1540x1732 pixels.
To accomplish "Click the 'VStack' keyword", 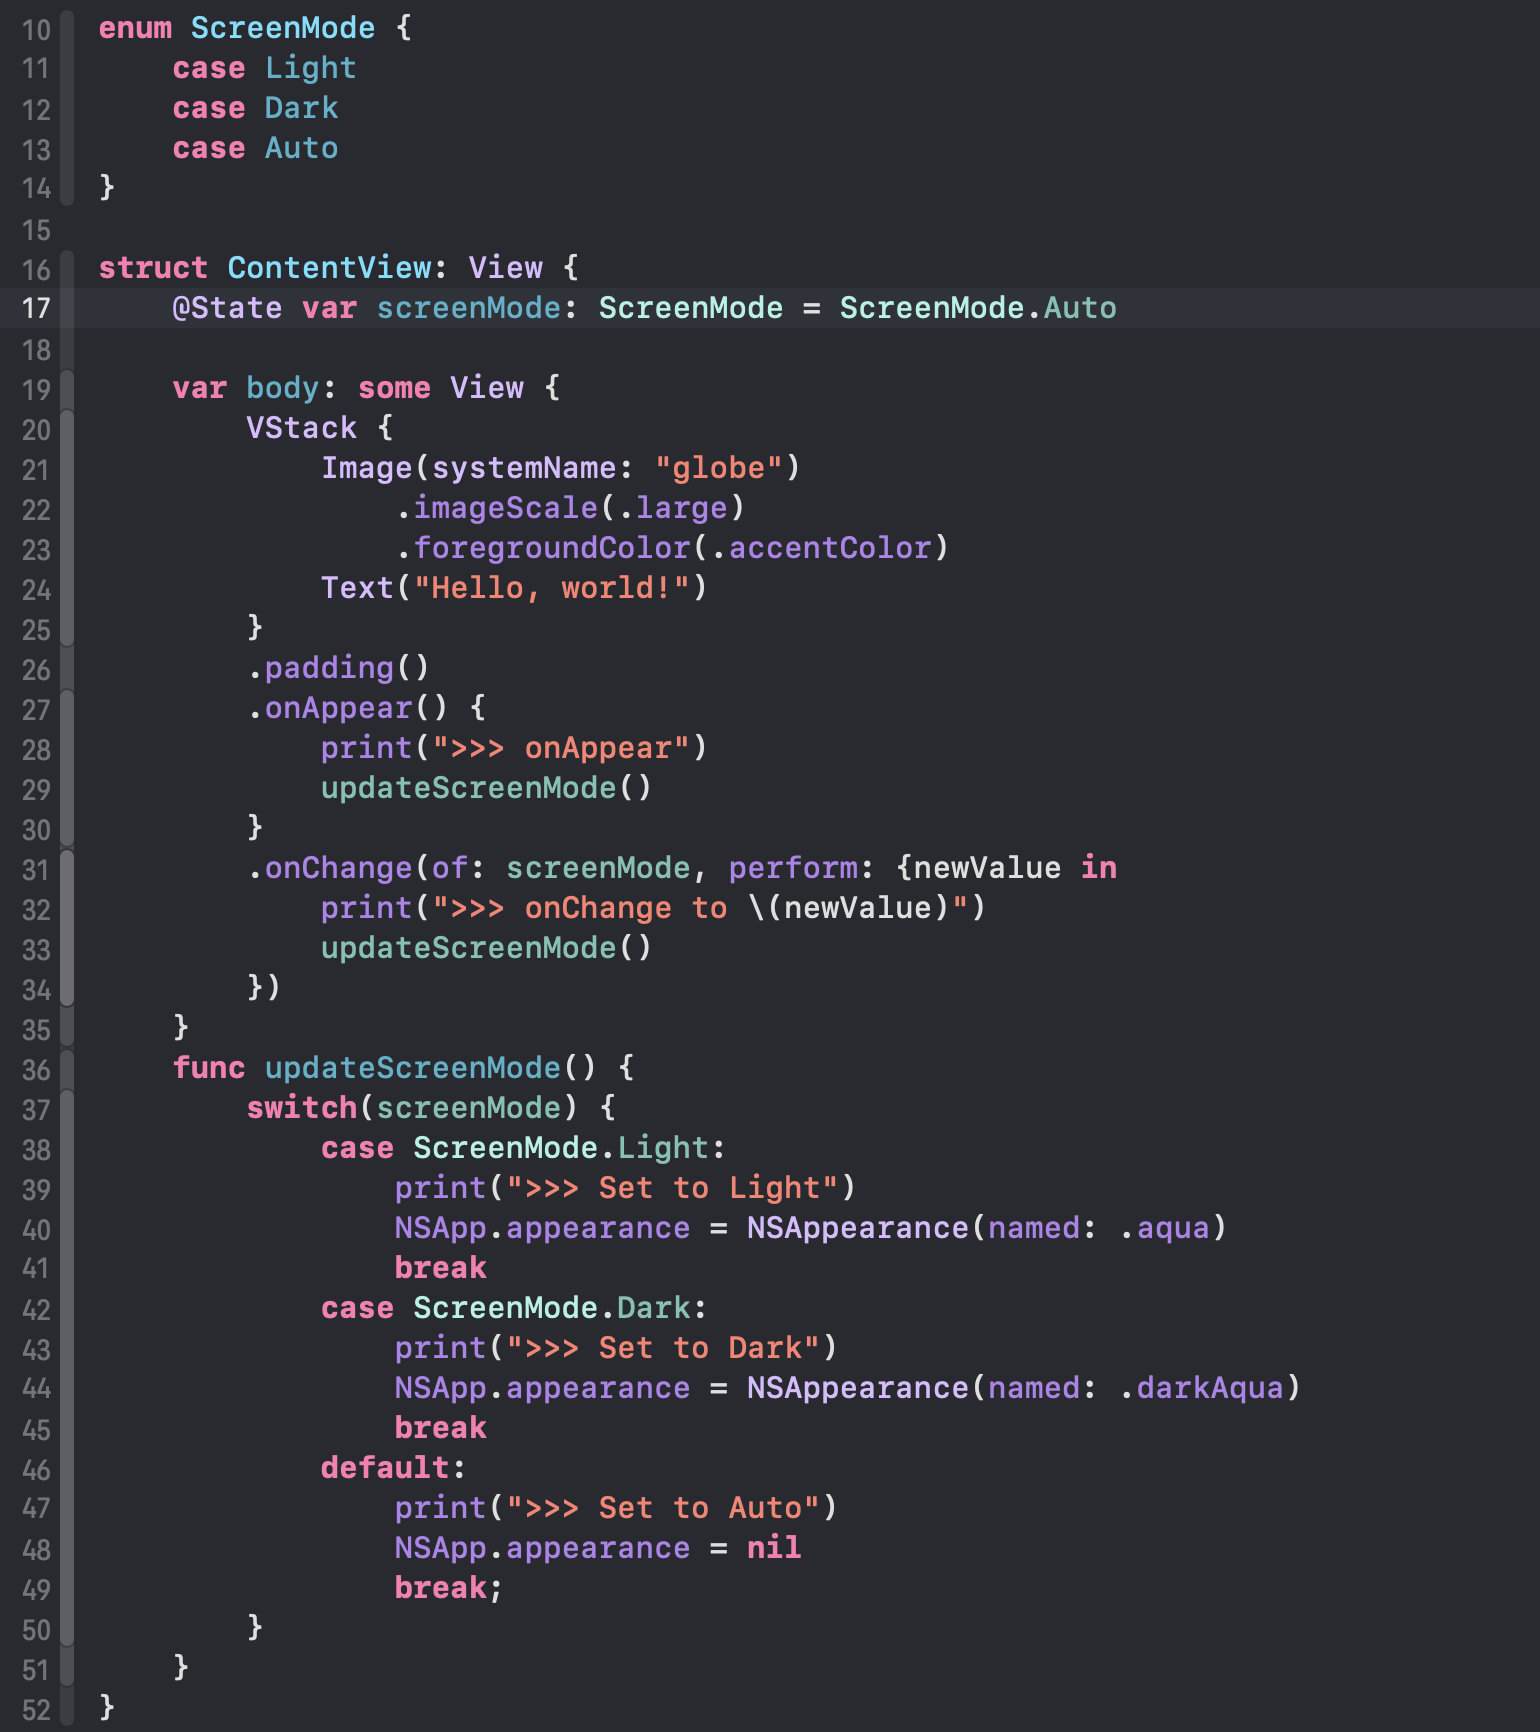I will pos(302,428).
